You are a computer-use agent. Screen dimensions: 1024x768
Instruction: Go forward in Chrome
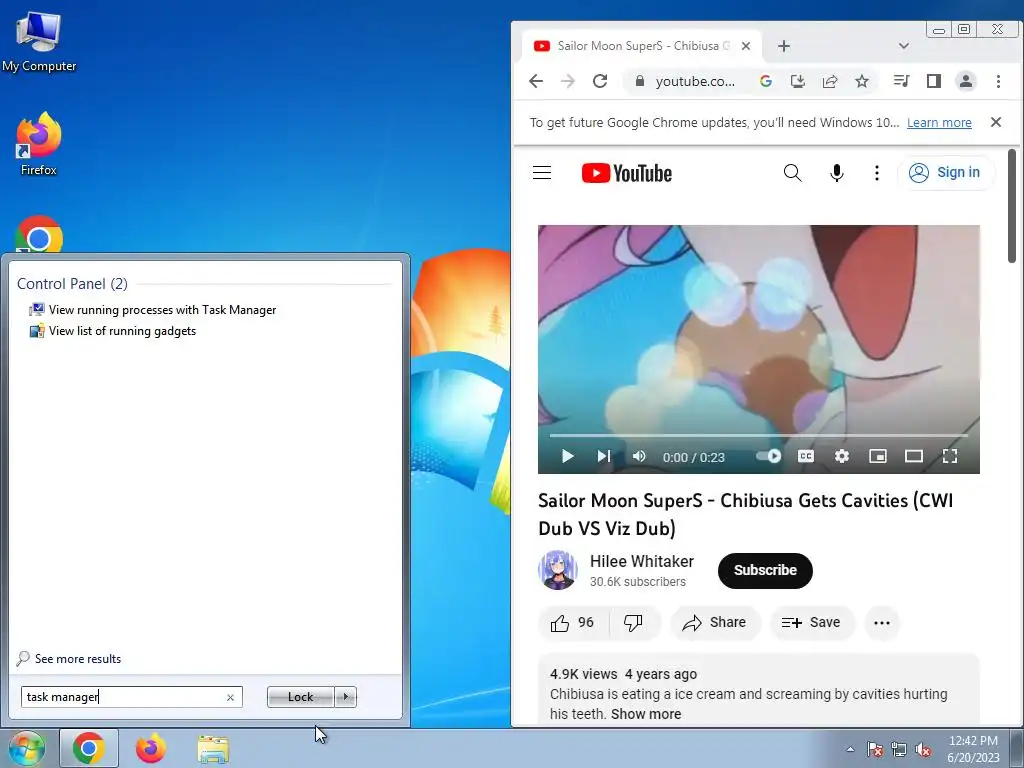[568, 81]
